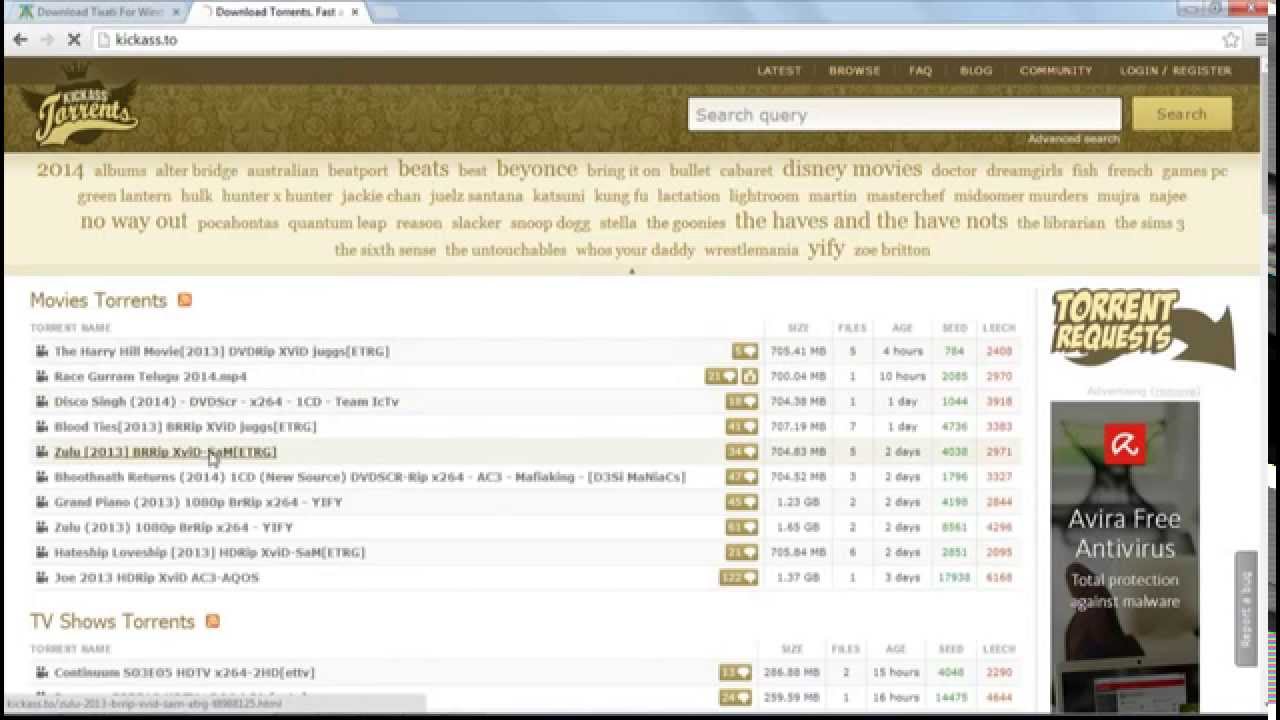
Task: Open the Community menu item
Action: coord(1056,71)
